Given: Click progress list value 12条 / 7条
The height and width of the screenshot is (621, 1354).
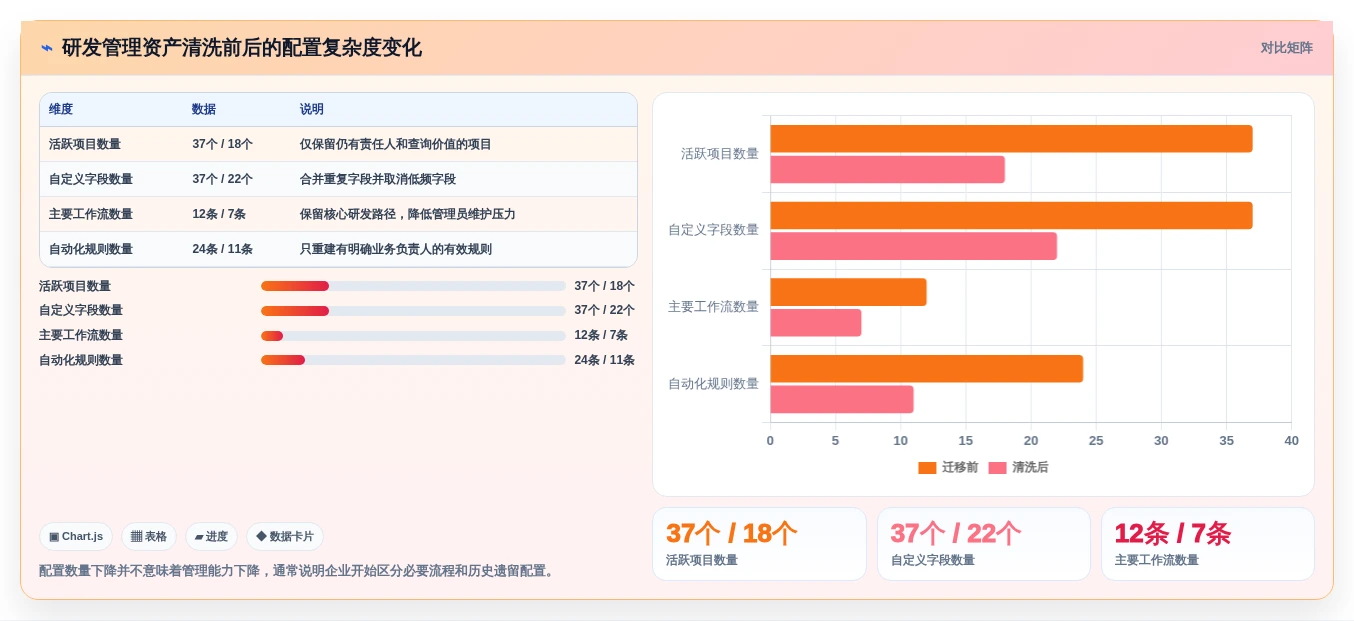Looking at the screenshot, I should [x=601, y=336].
